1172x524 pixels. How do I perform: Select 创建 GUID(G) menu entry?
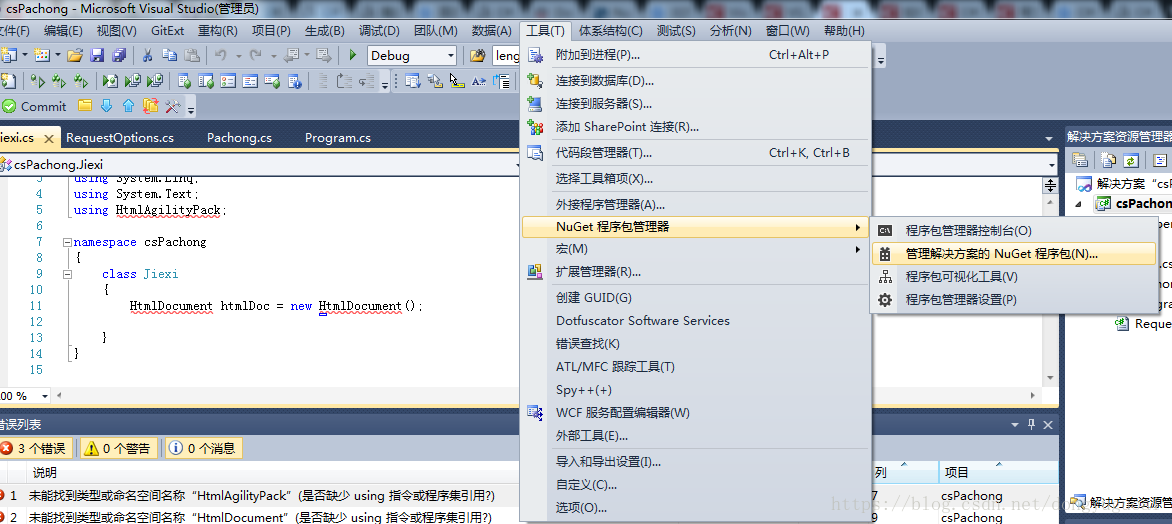(696, 298)
